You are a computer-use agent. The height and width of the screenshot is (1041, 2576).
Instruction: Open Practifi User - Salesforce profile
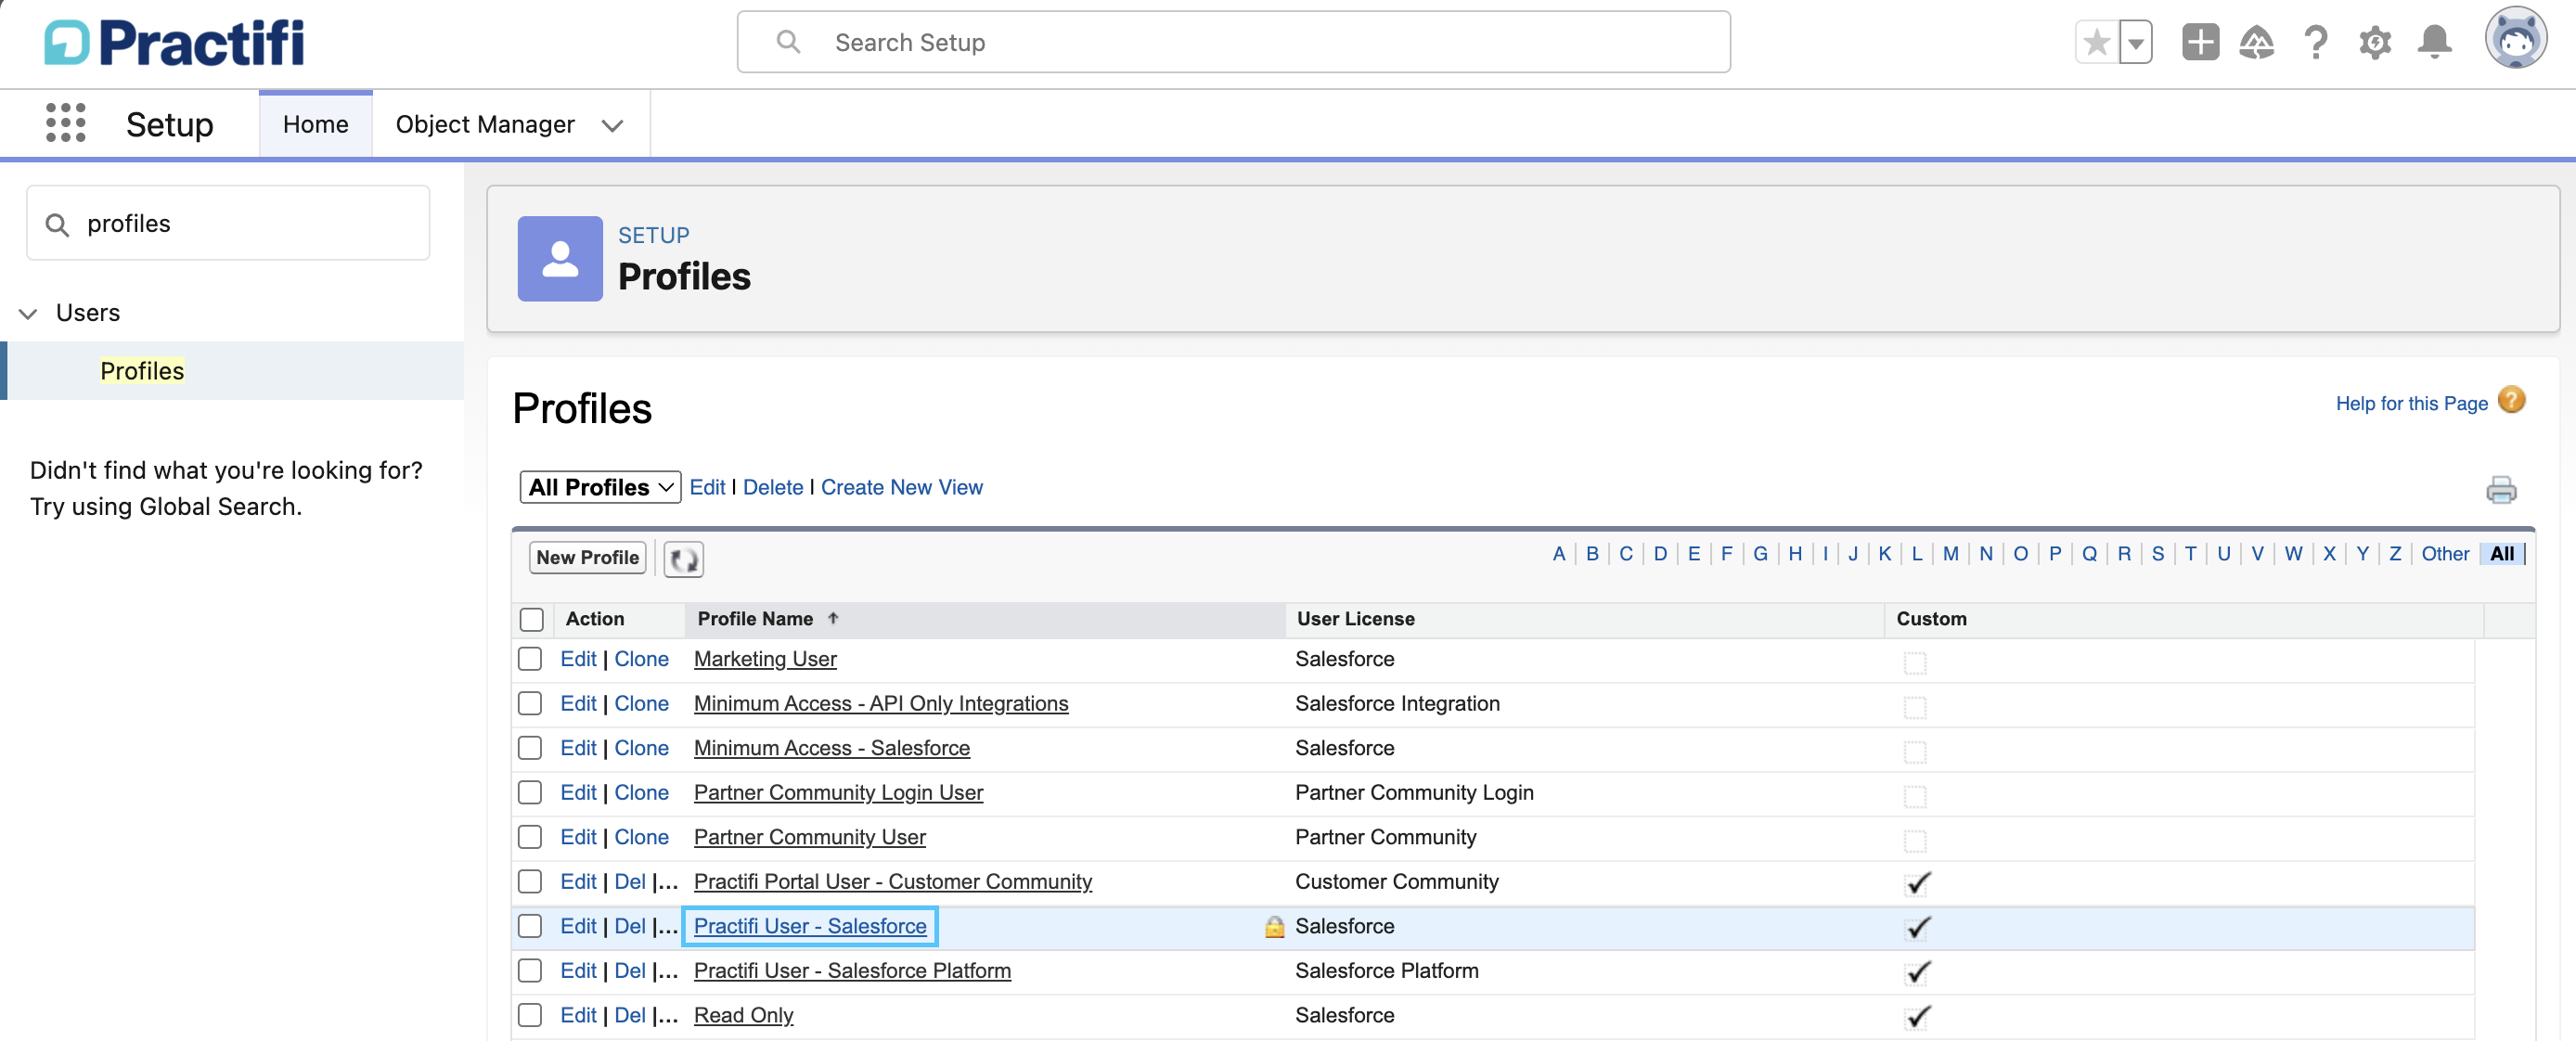[x=810, y=926]
